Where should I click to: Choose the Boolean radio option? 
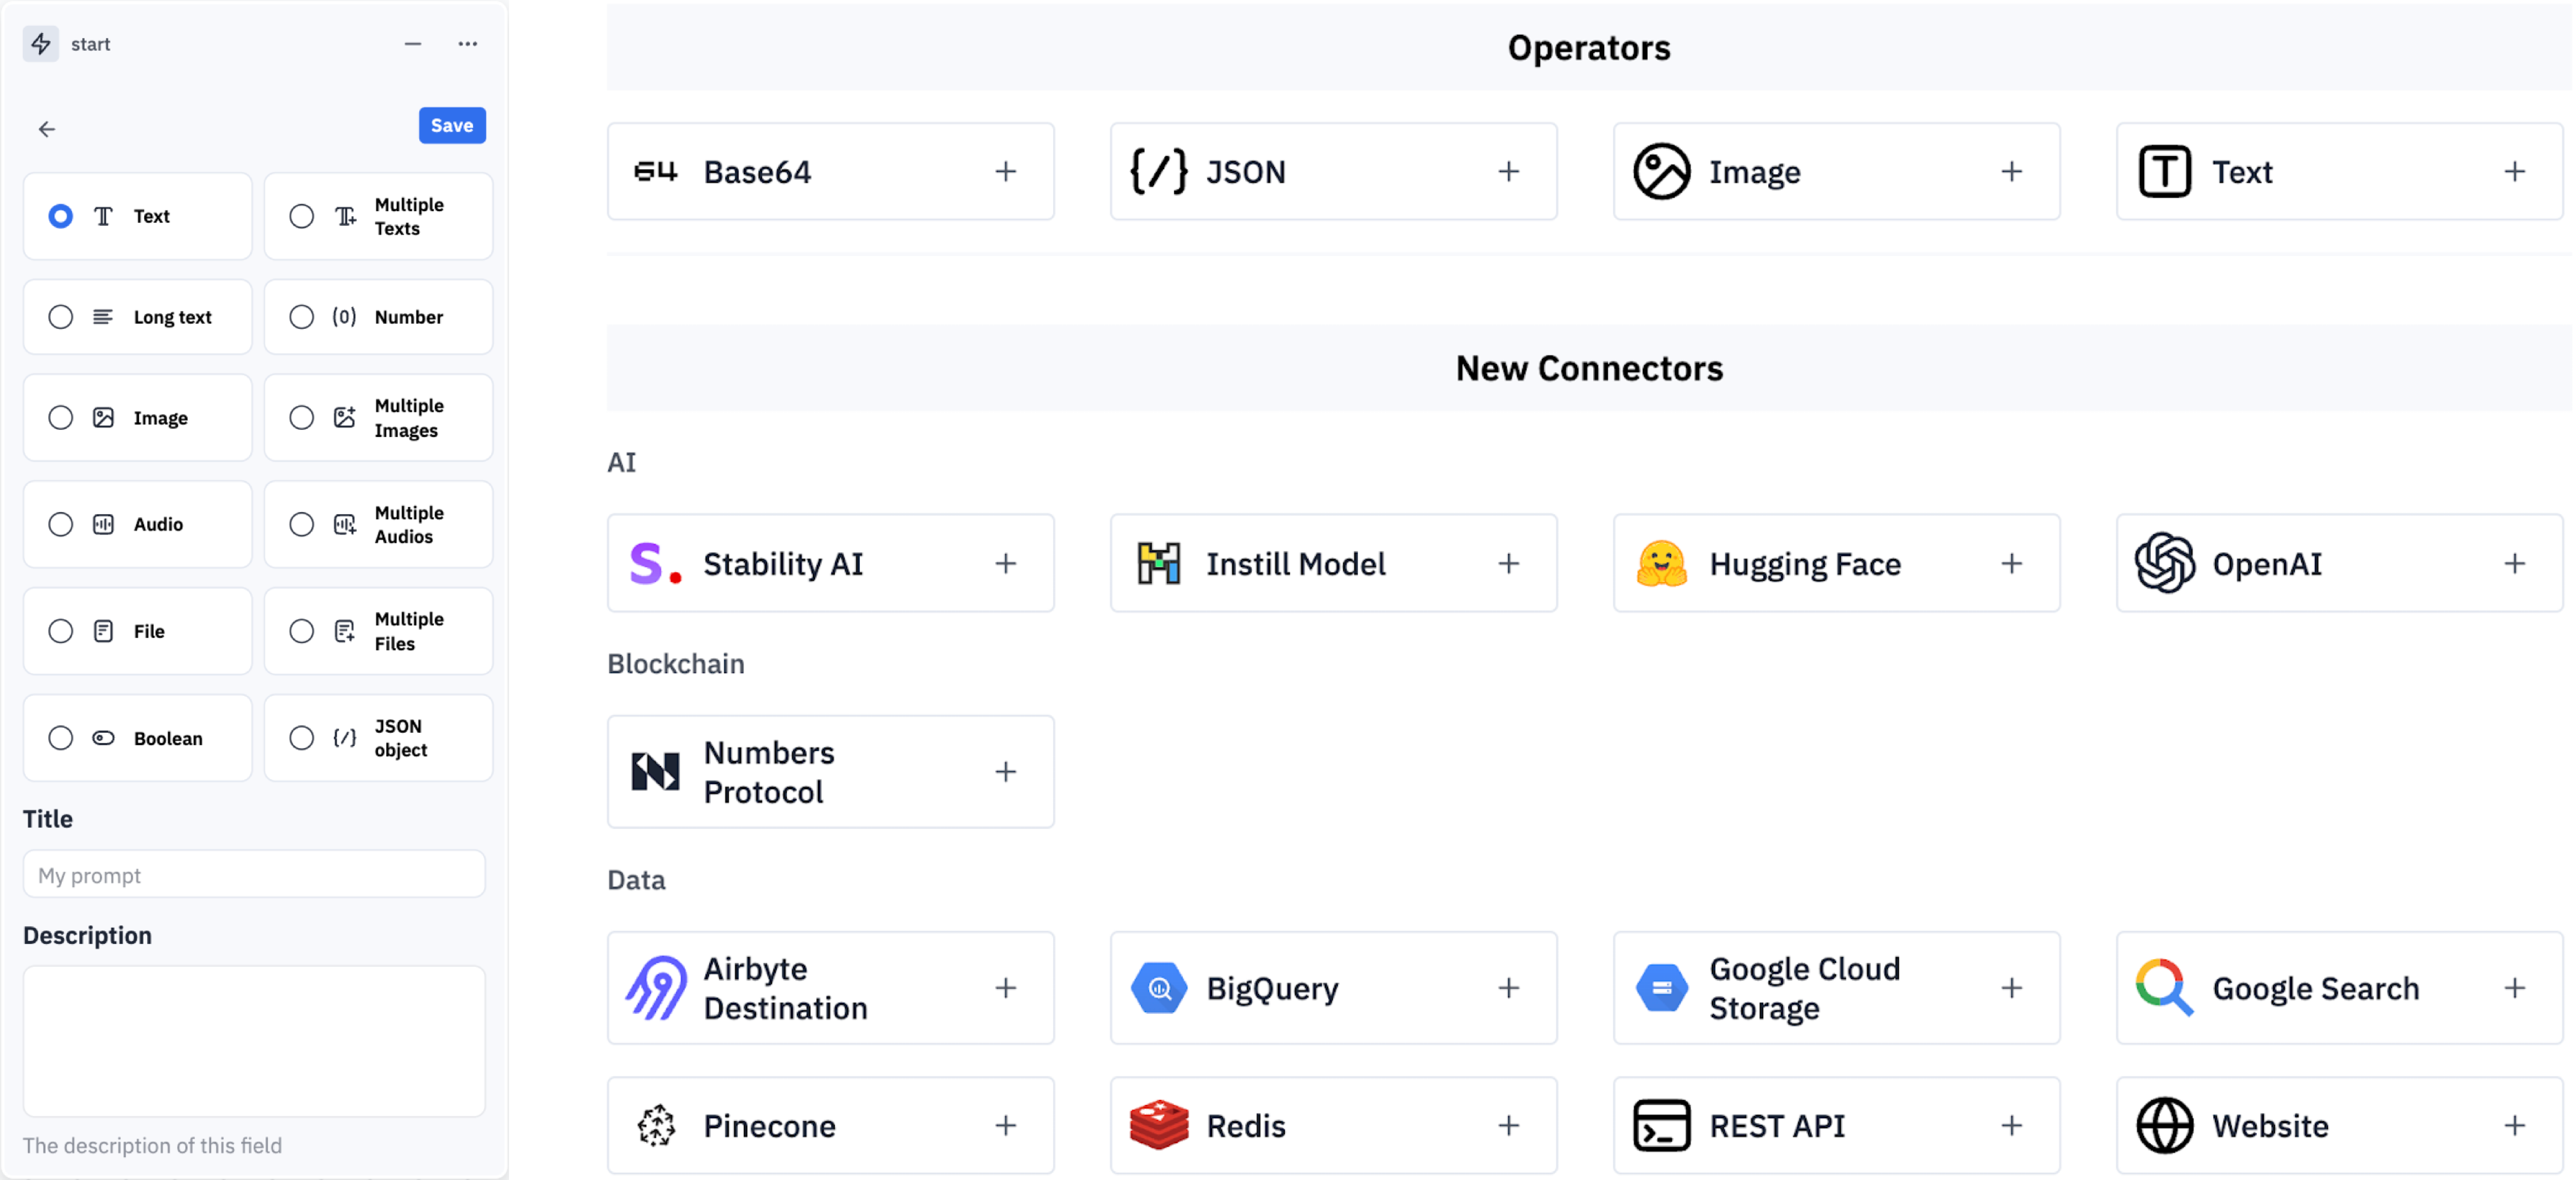tap(61, 738)
